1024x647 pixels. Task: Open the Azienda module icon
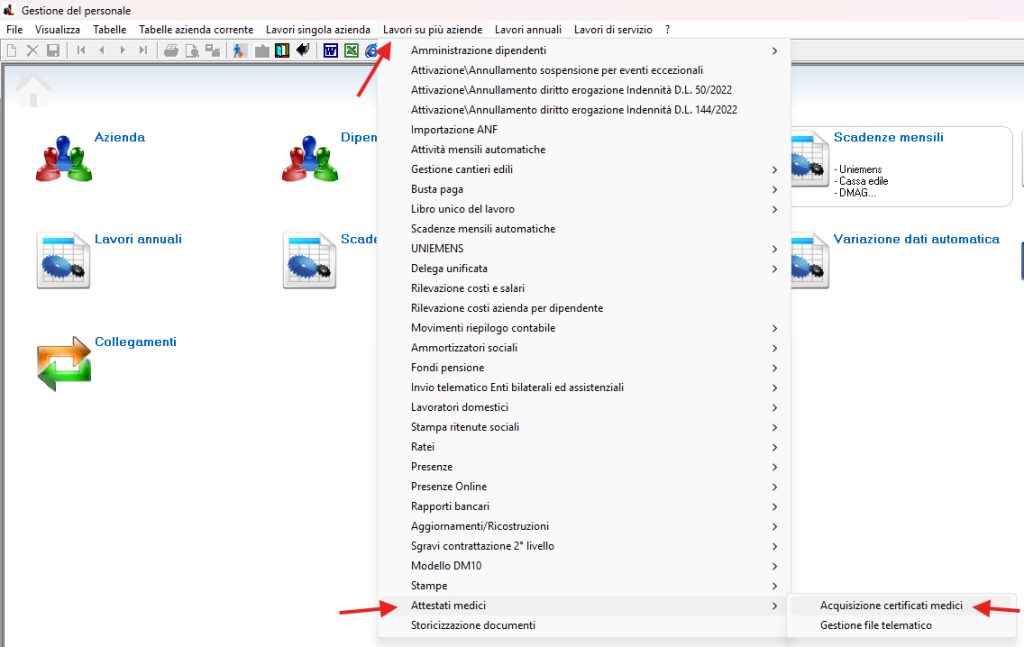point(63,158)
